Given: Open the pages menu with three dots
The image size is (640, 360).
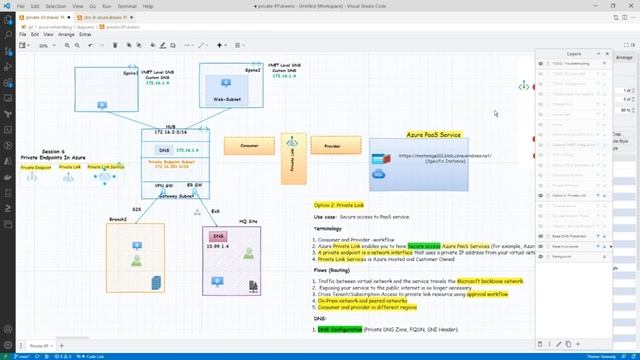Looking at the screenshot, I should (21, 346).
